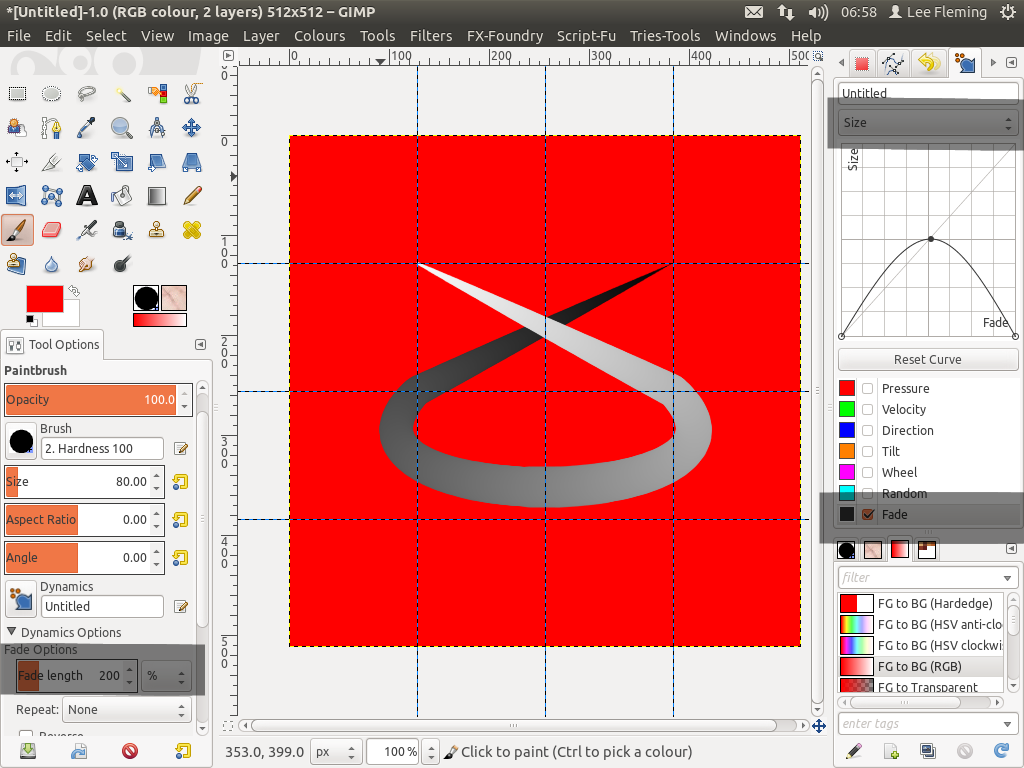Edit the Untitled dynamics

[181, 607]
